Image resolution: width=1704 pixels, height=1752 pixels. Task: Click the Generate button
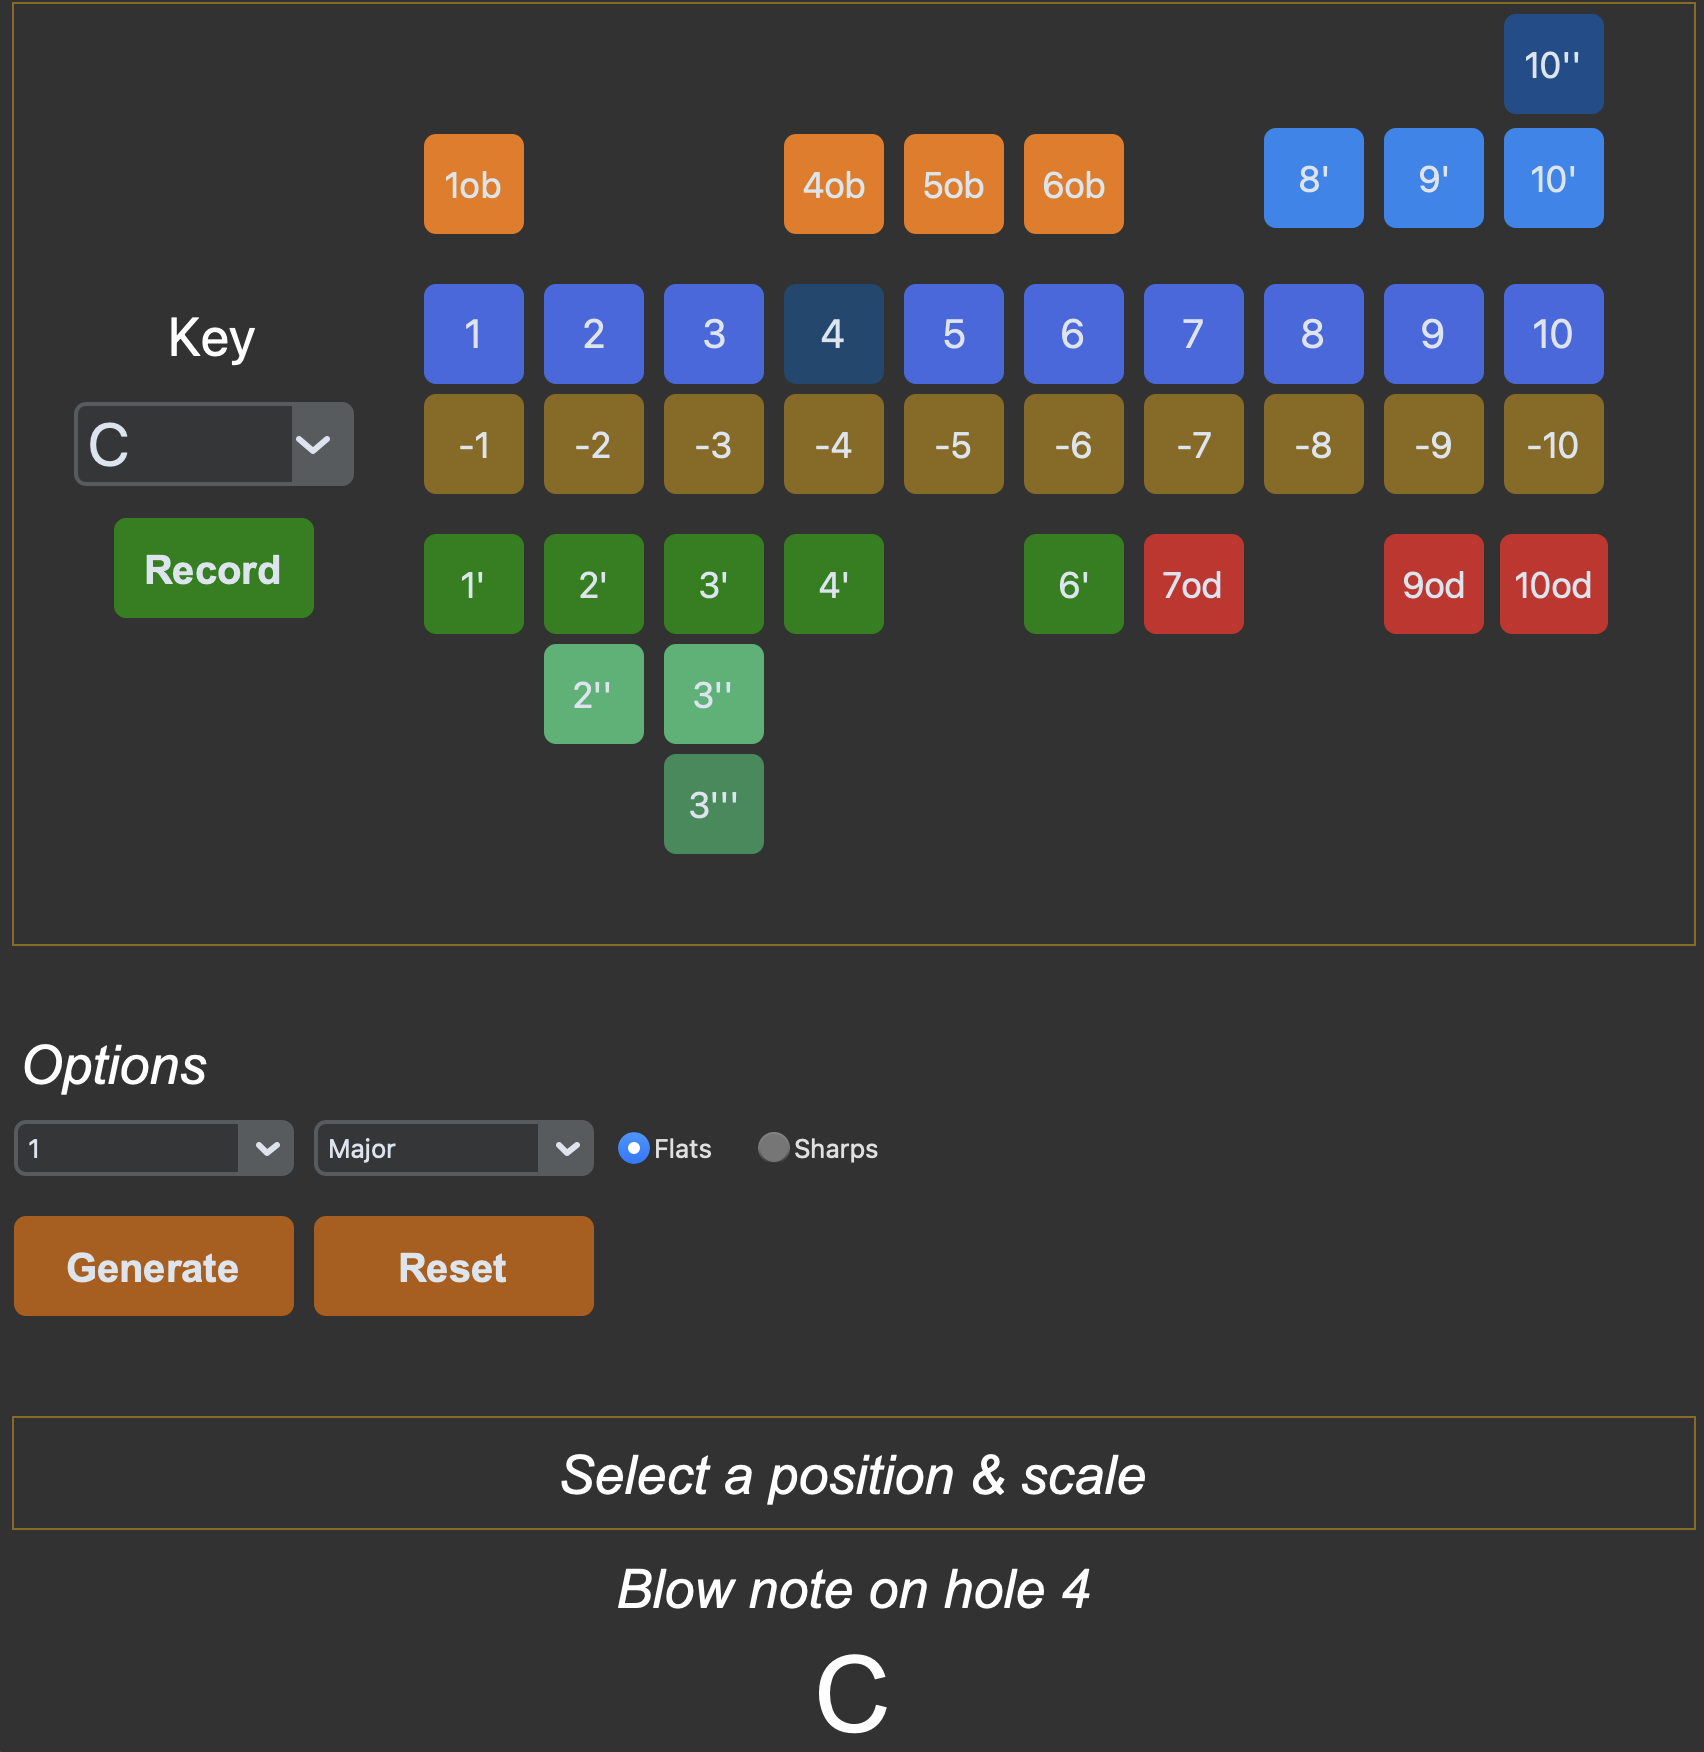click(154, 1266)
